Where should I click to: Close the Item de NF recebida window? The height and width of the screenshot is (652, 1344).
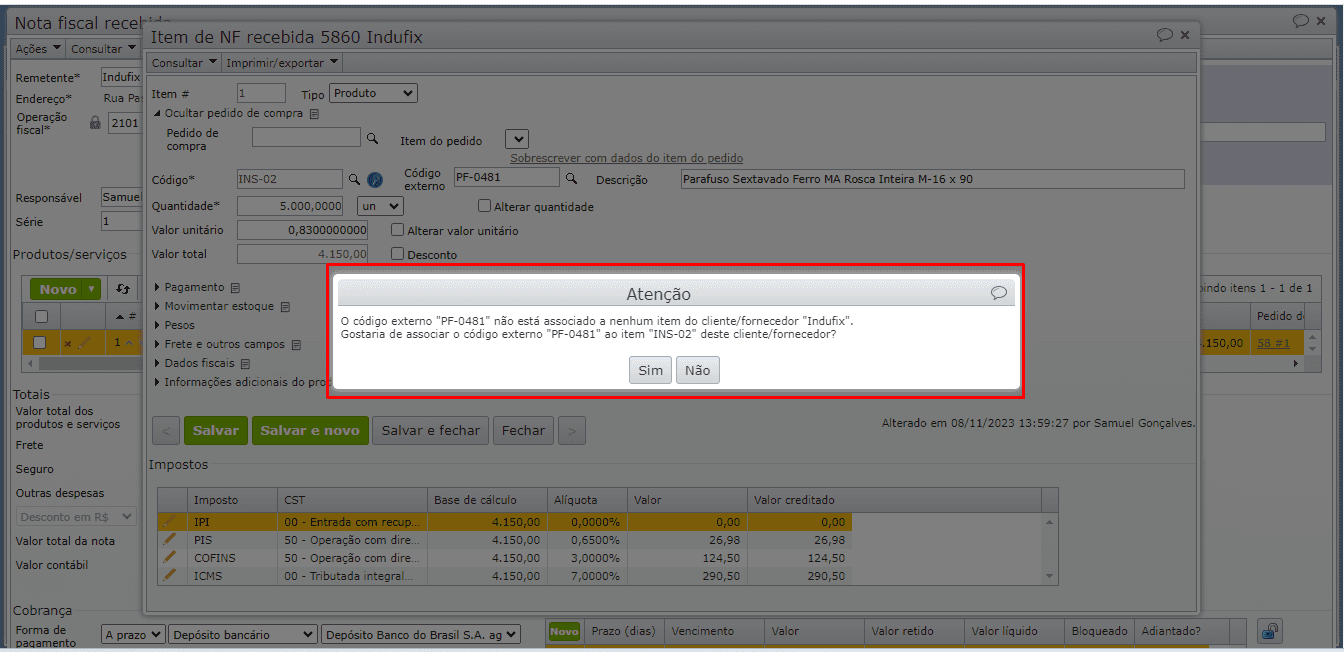tap(1185, 35)
